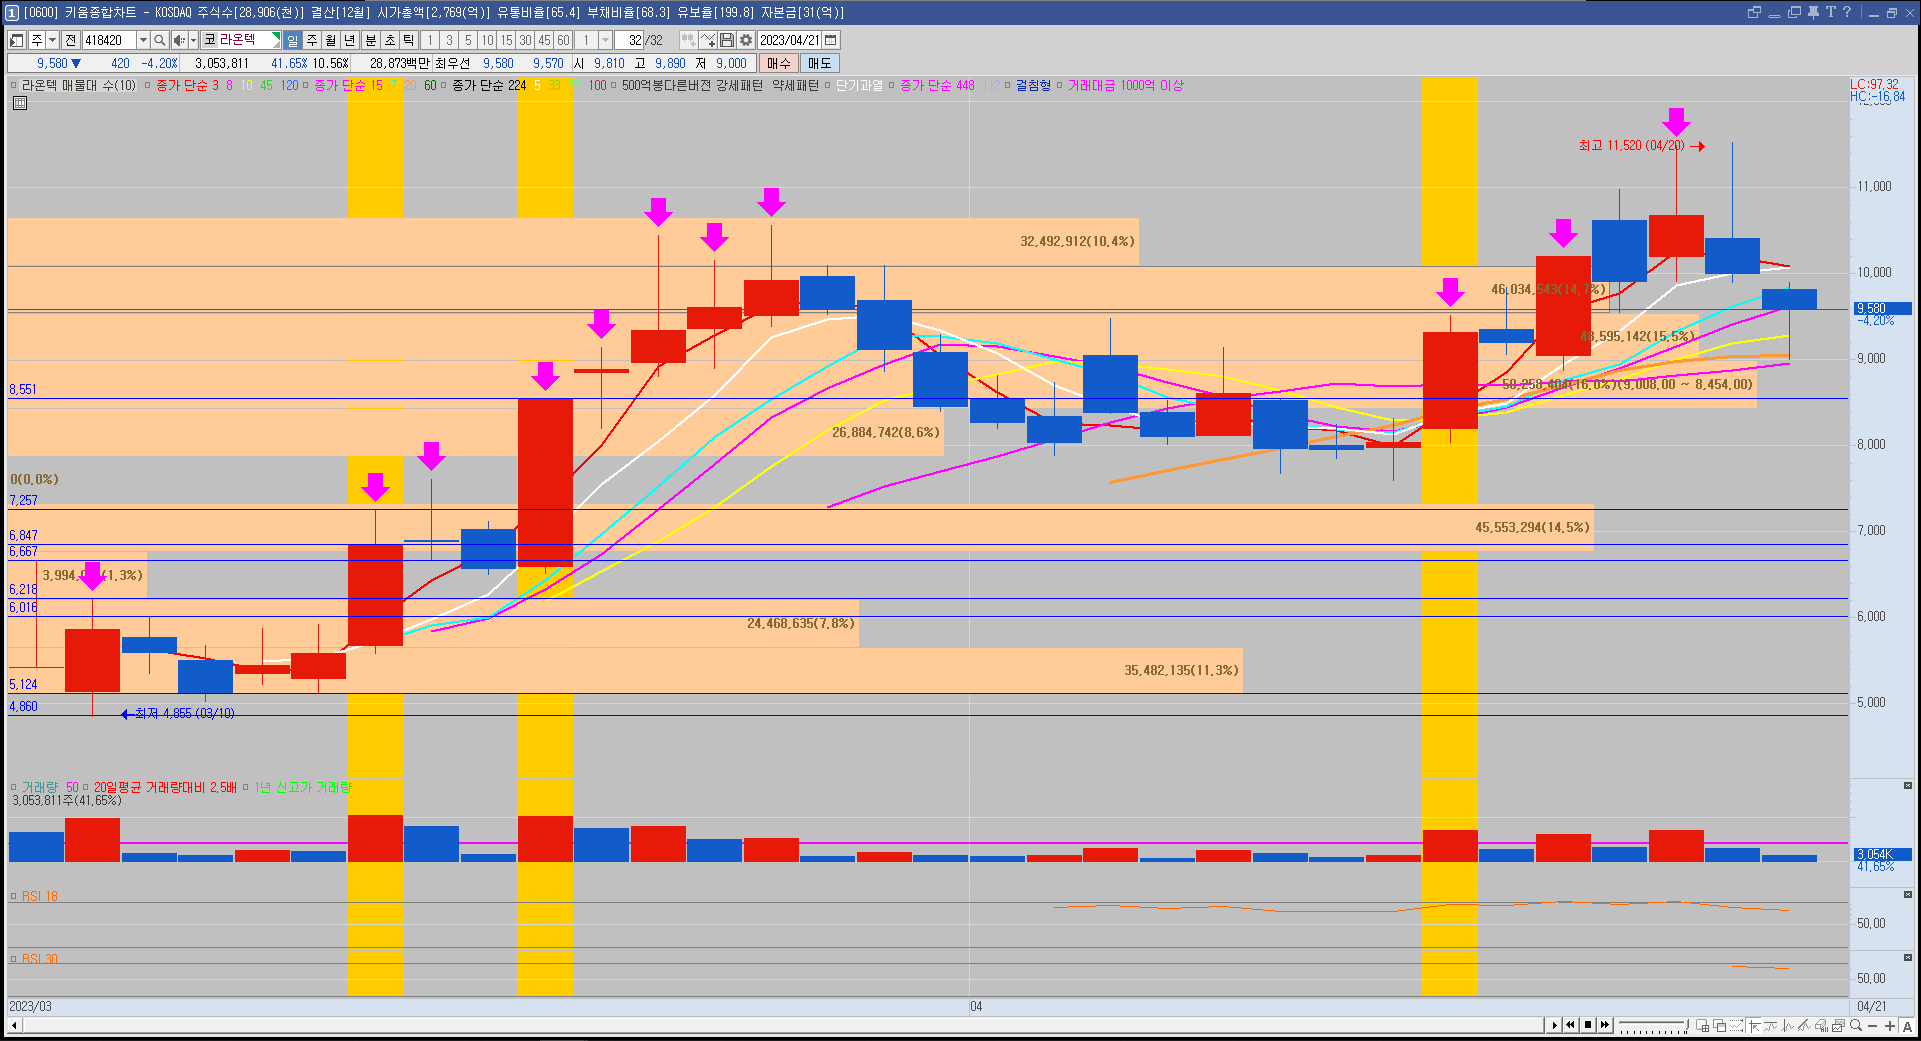Click the red 매수 buy button

(779, 63)
